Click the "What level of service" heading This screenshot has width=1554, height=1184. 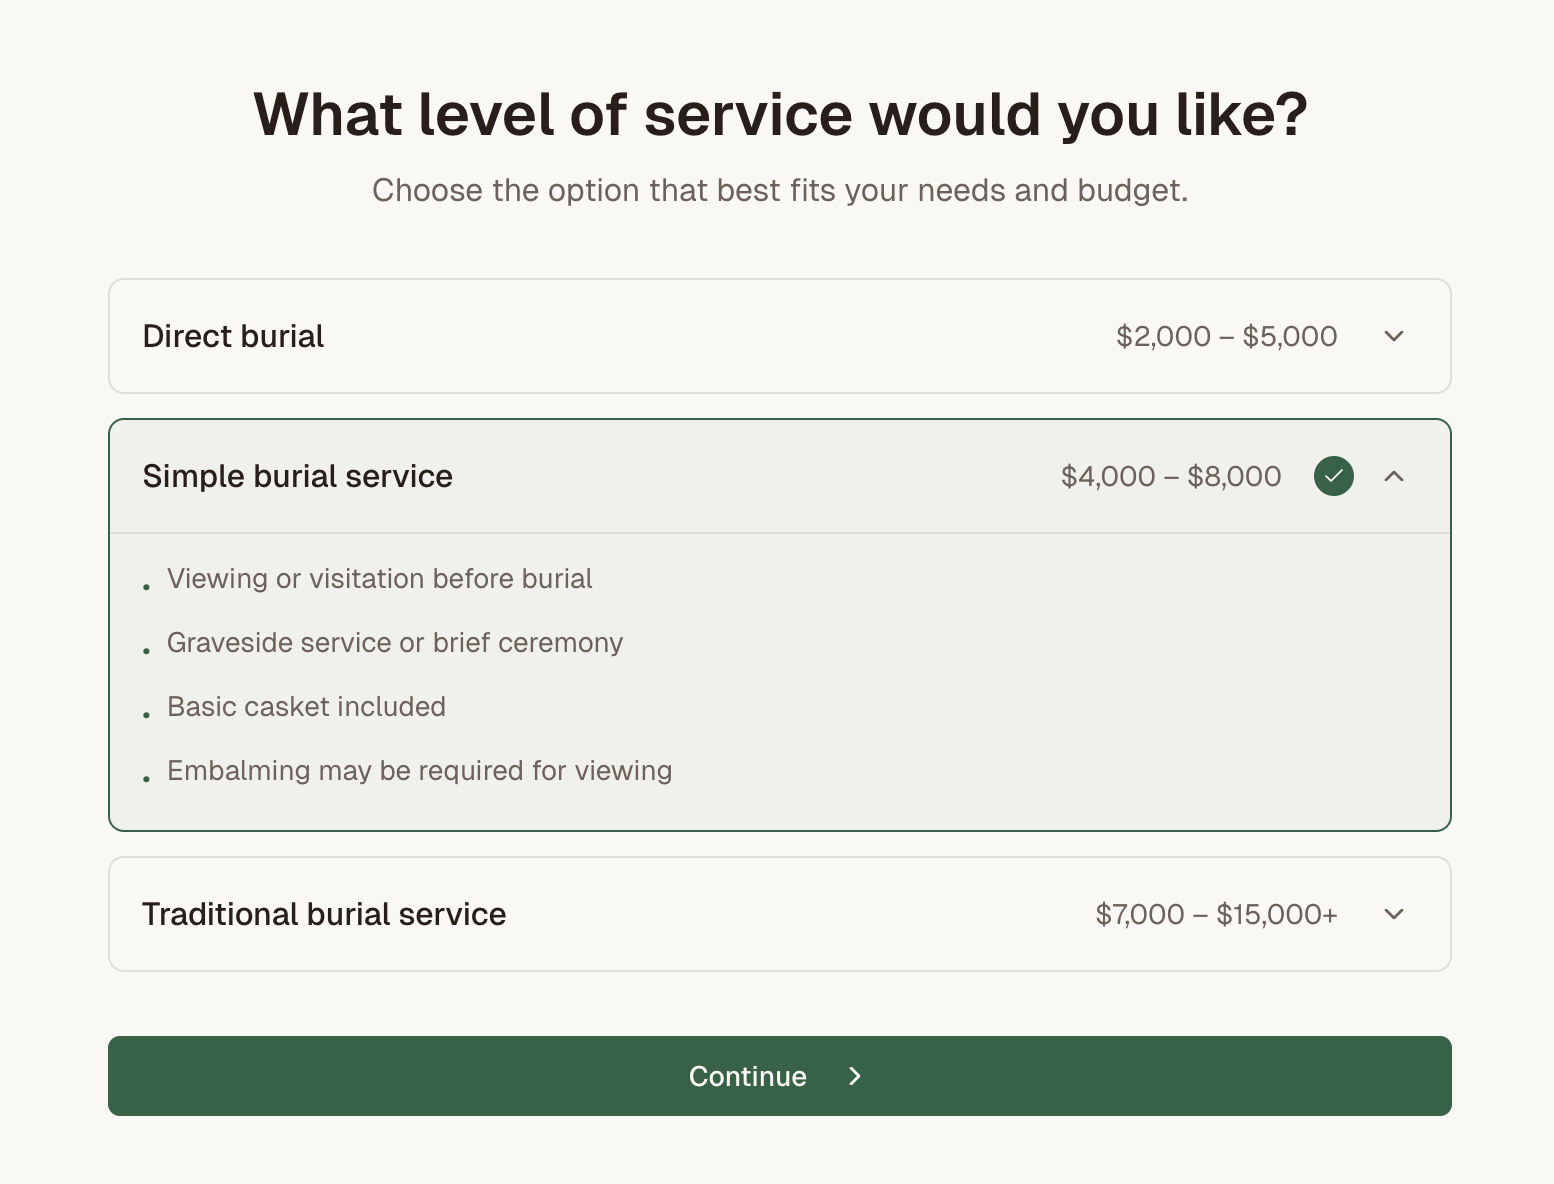780,114
